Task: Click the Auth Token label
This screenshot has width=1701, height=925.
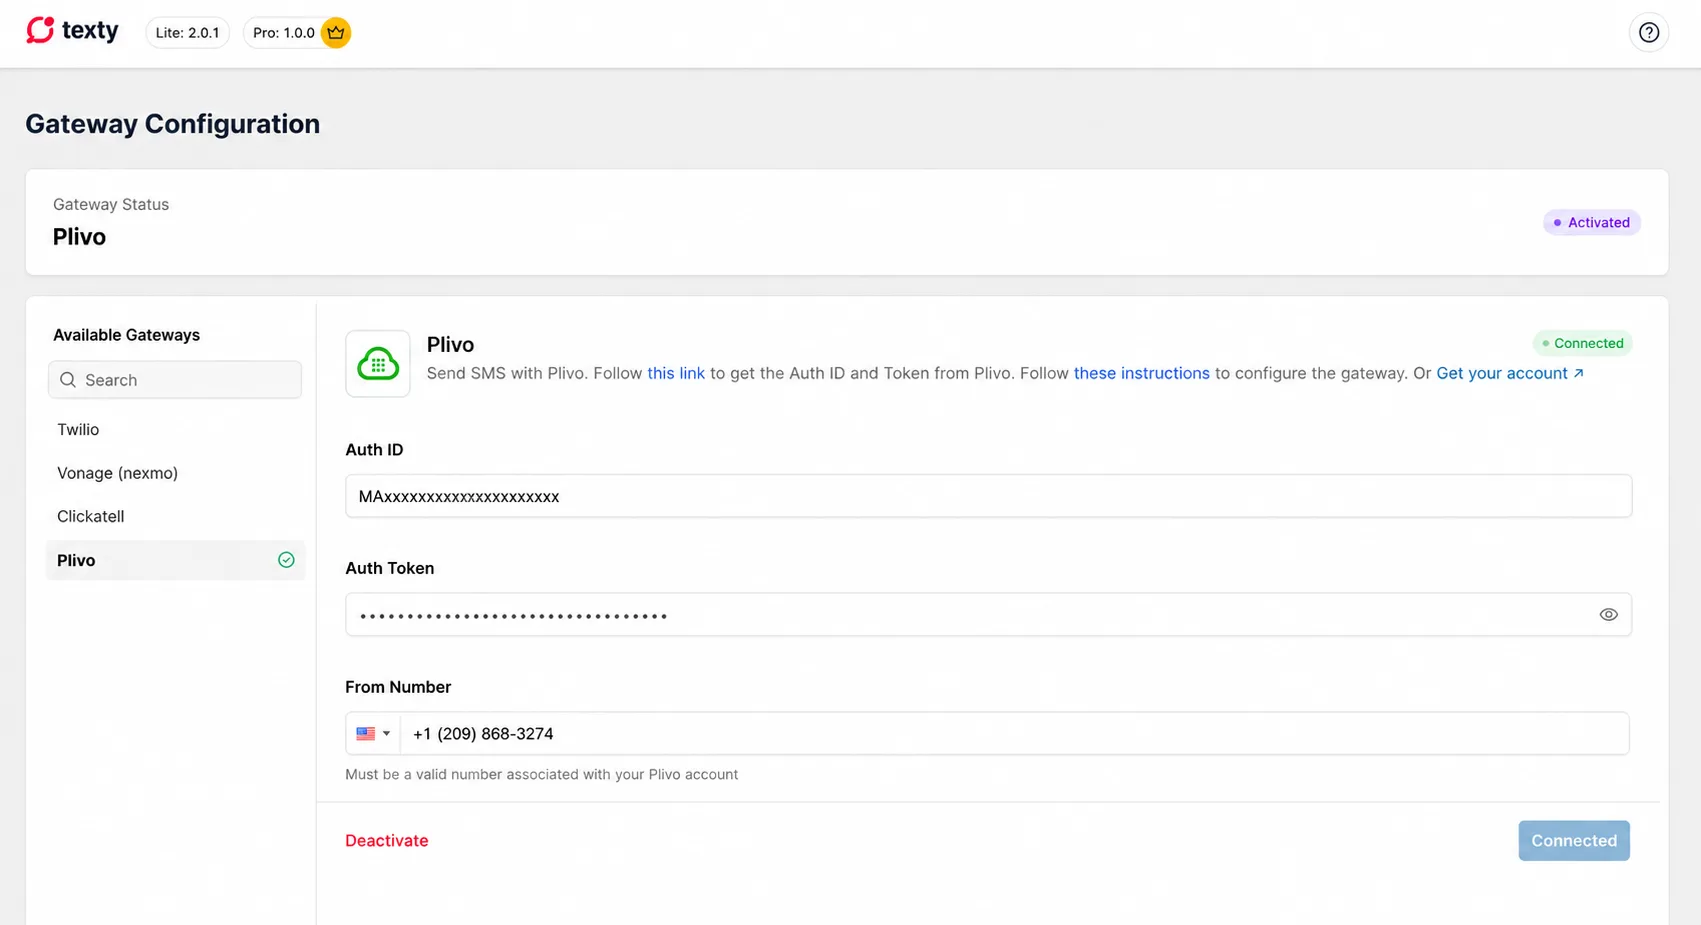Action: (390, 568)
